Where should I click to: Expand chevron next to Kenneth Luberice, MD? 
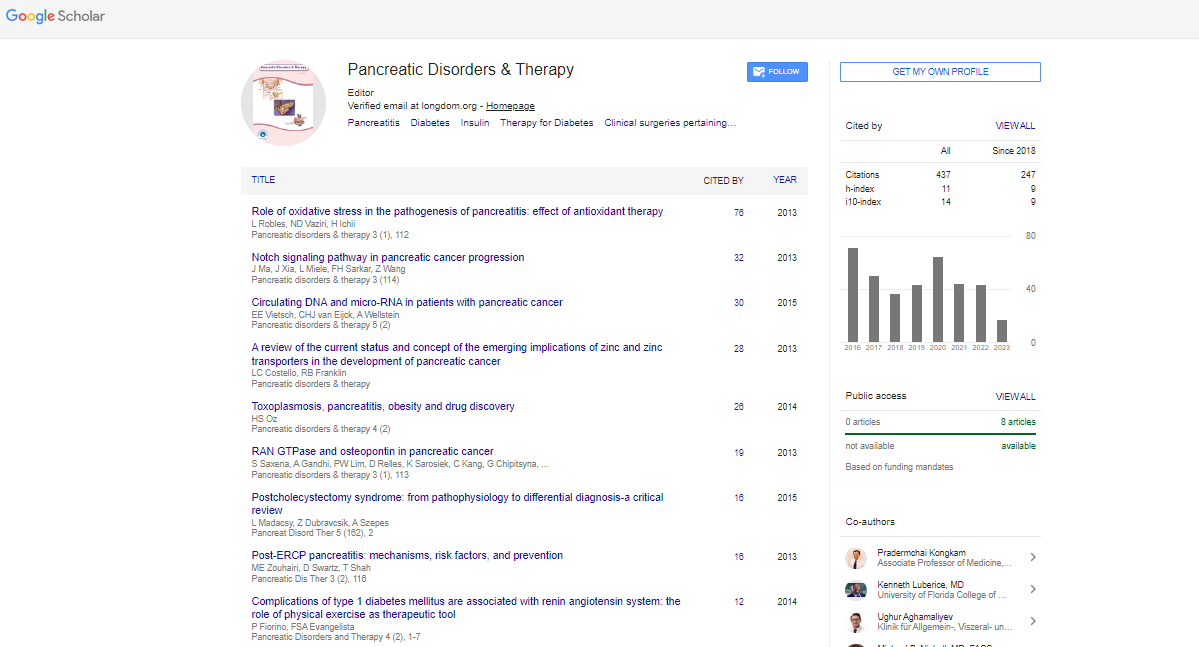coord(1032,590)
